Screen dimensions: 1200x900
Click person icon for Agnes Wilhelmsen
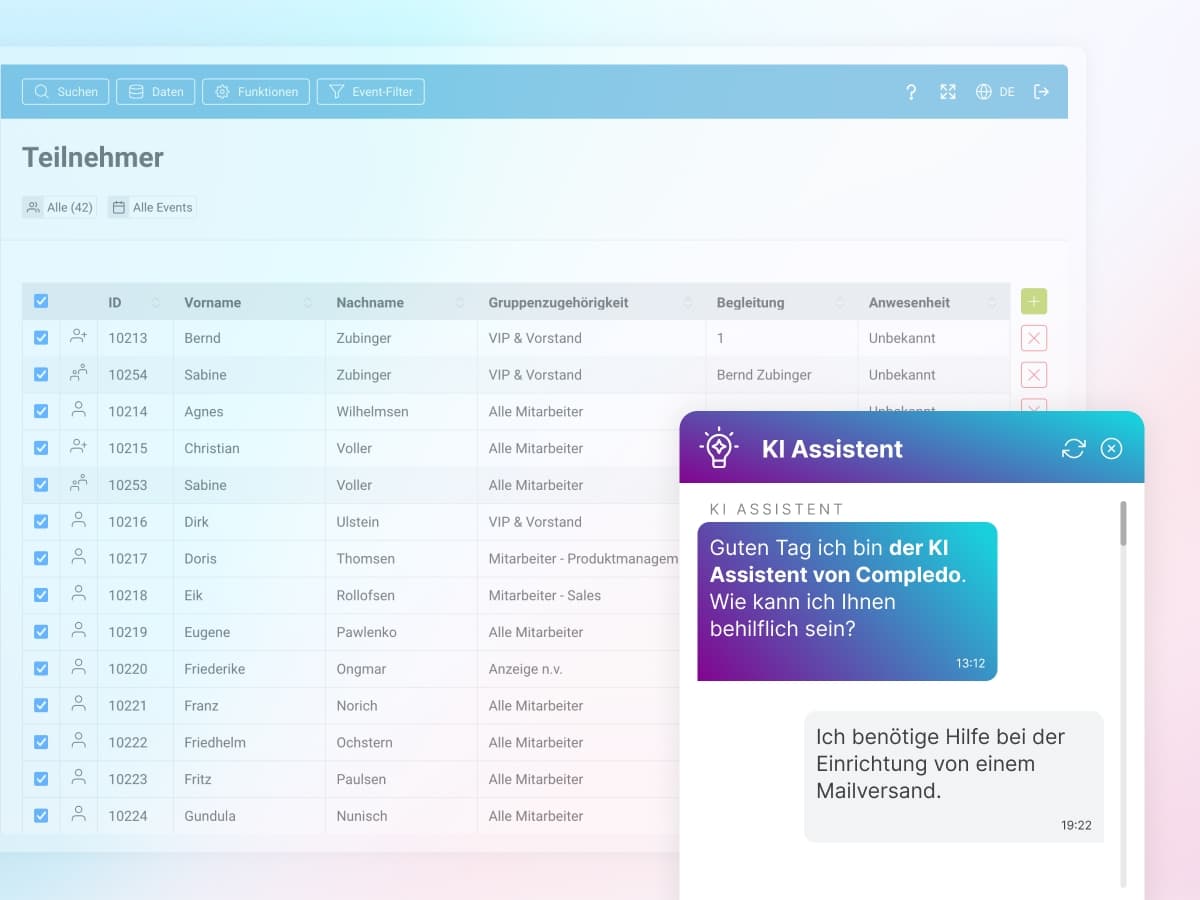(79, 410)
